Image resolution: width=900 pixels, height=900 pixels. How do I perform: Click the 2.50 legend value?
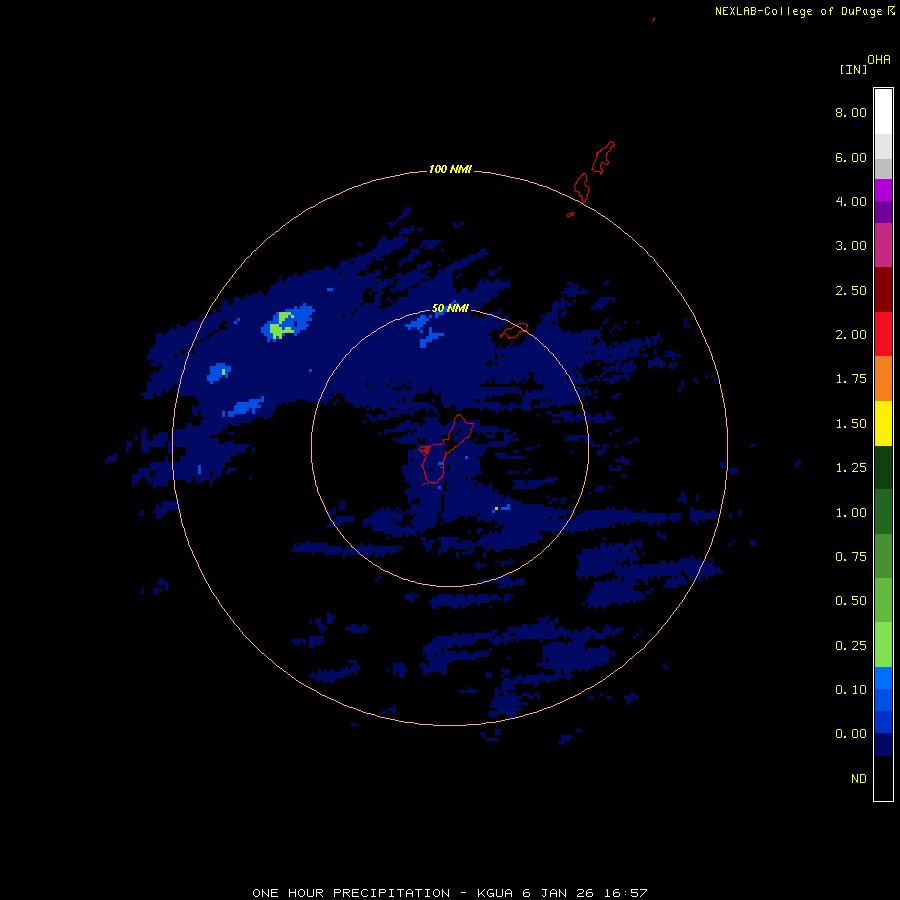click(851, 290)
